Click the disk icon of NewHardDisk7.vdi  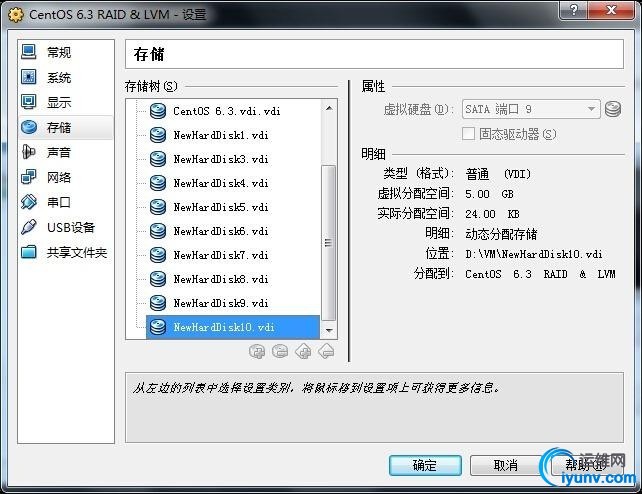(158, 255)
